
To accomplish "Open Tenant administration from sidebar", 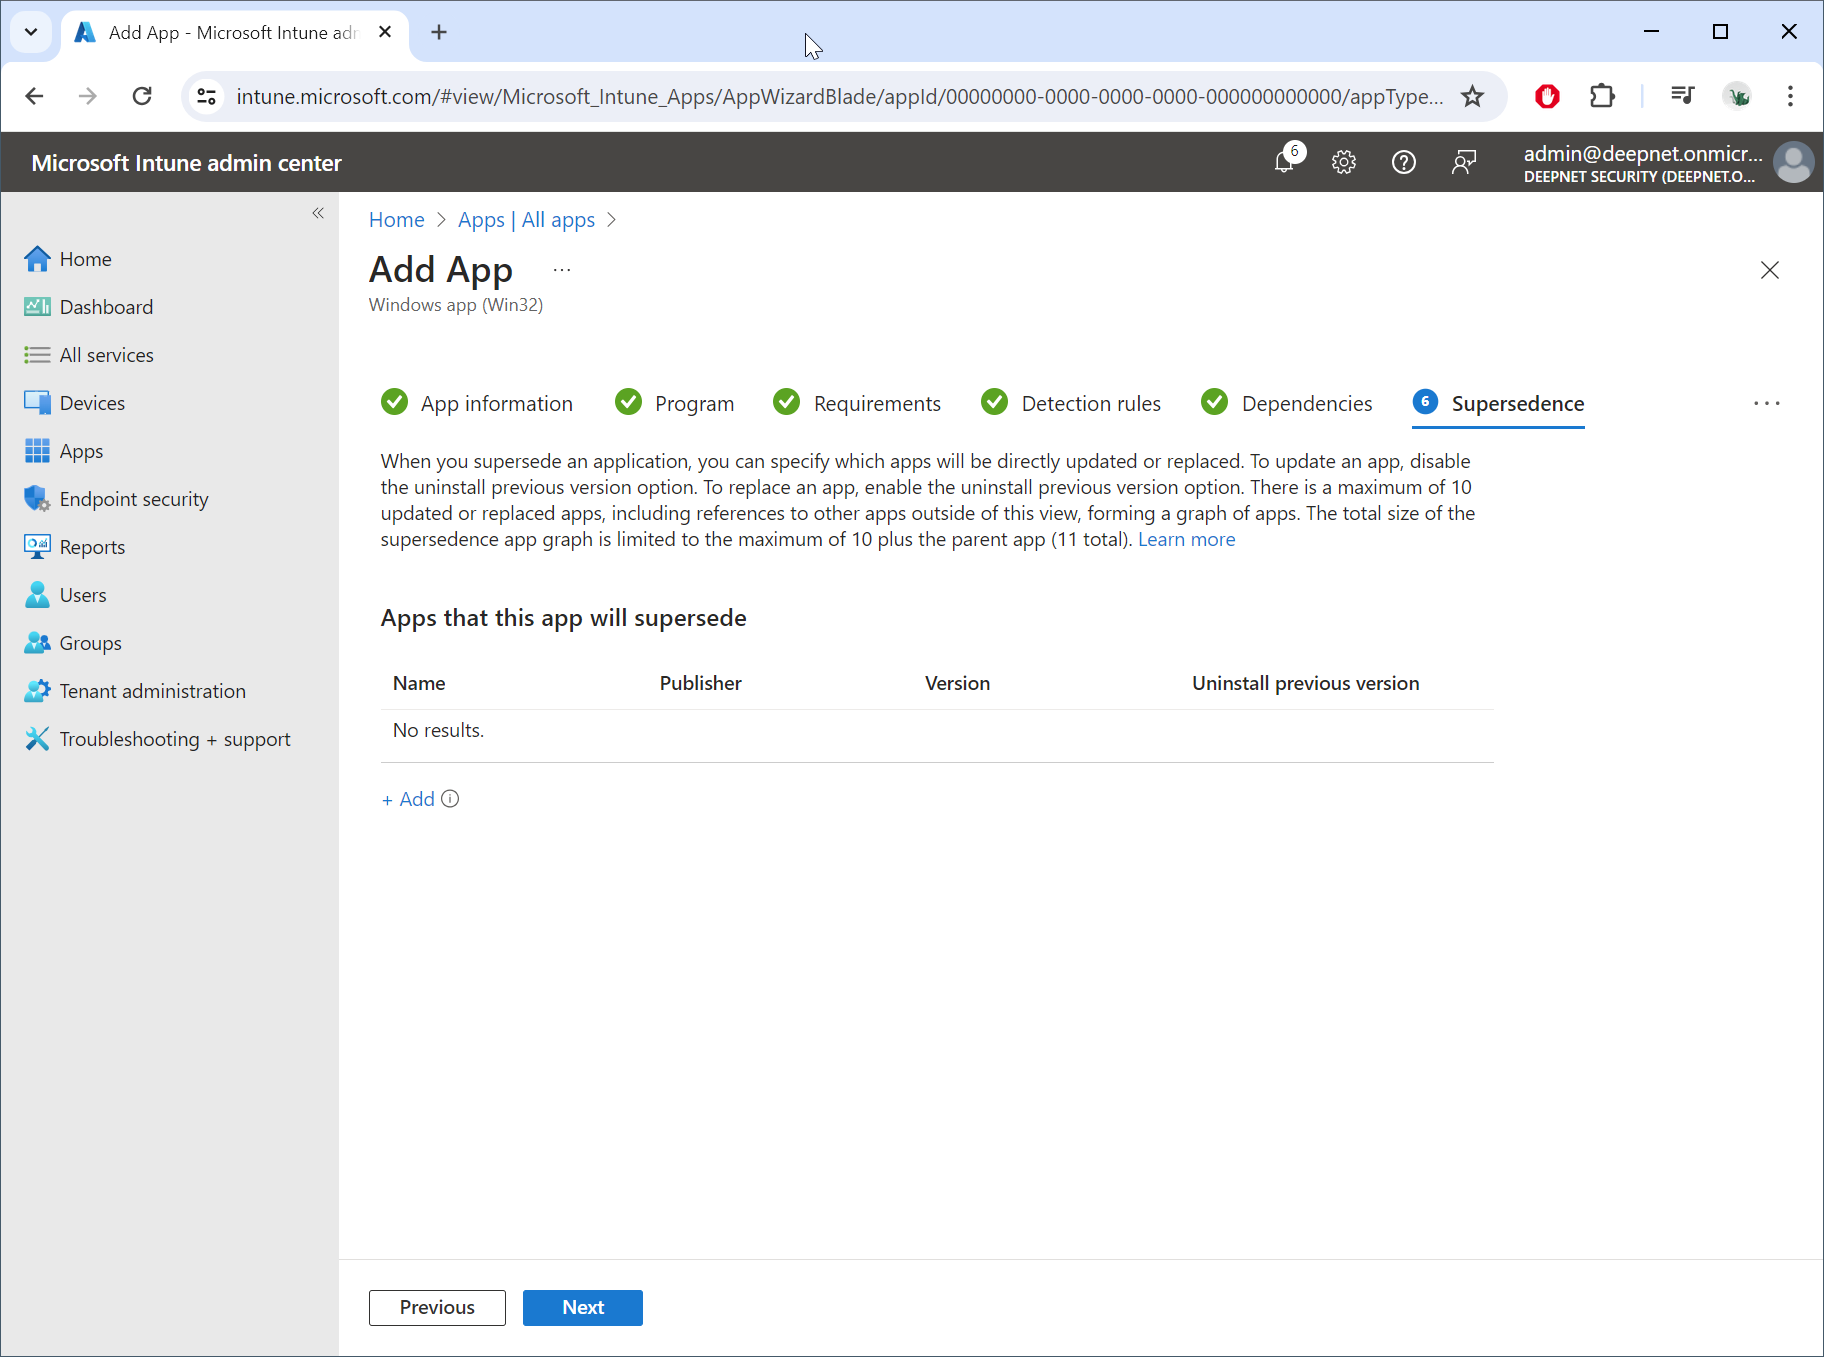I will [152, 691].
